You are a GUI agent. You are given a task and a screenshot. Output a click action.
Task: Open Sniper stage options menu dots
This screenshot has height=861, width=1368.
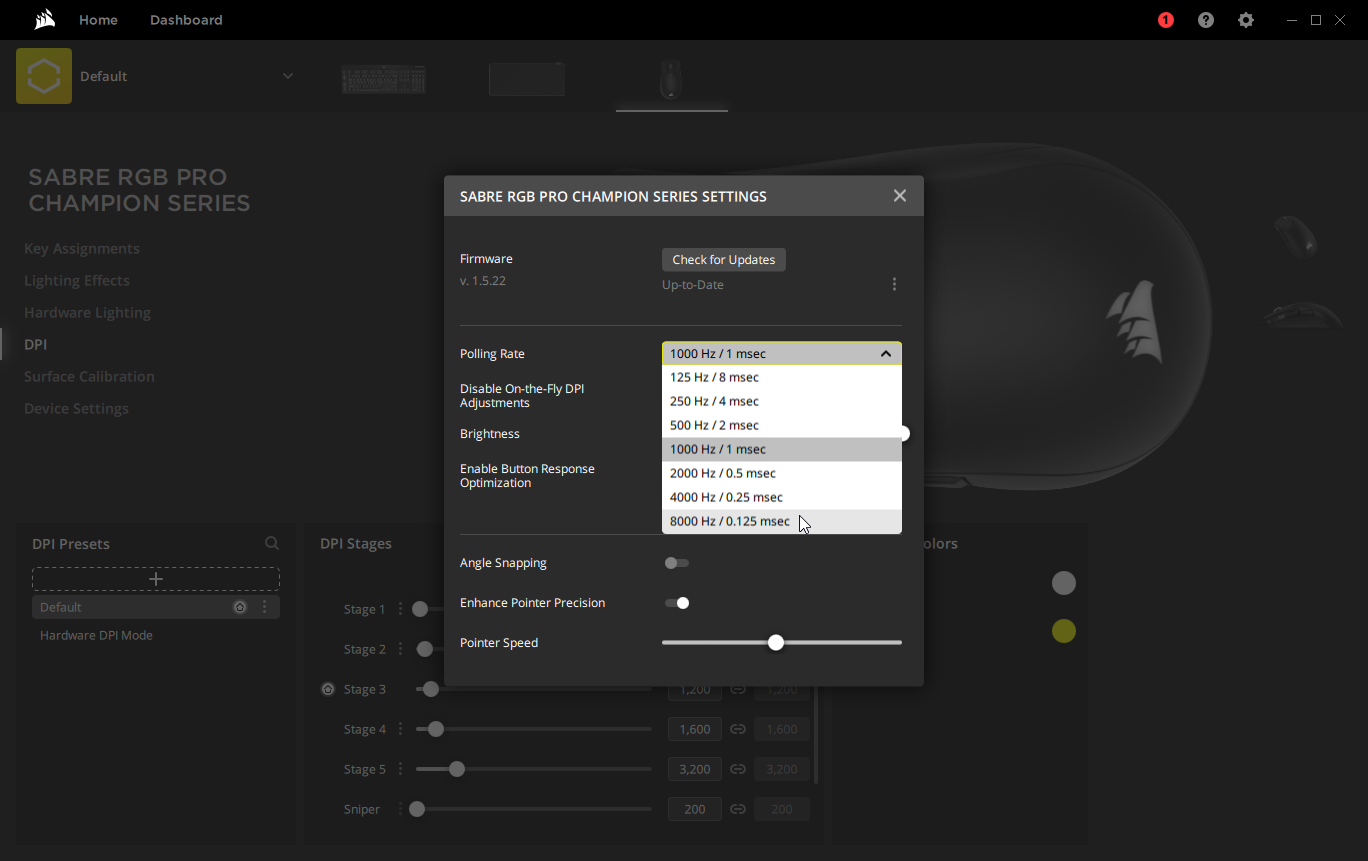click(x=401, y=809)
